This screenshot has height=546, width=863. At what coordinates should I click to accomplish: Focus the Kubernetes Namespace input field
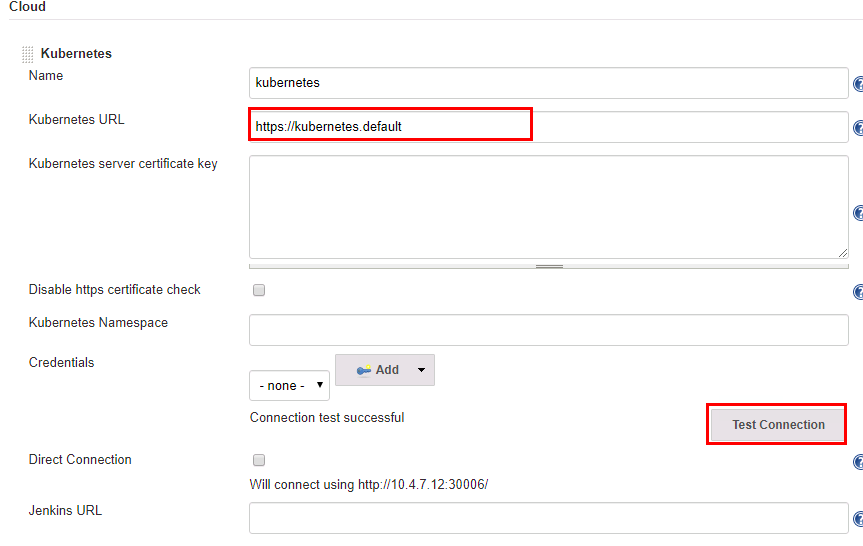[x=548, y=329]
